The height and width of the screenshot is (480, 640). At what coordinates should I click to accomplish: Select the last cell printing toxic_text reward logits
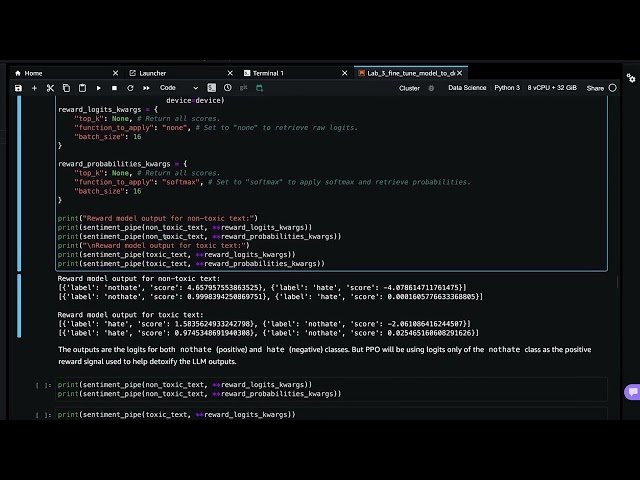[331, 414]
